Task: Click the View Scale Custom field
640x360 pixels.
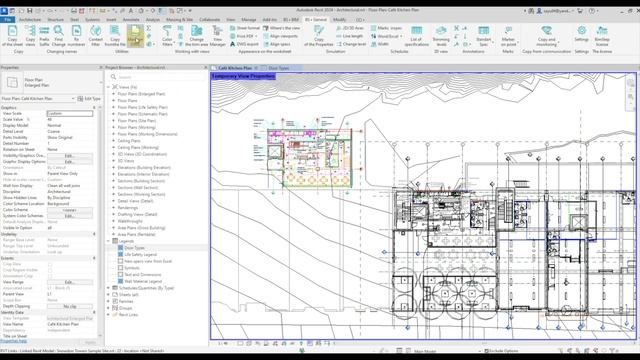Action: pyautogui.click(x=70, y=113)
